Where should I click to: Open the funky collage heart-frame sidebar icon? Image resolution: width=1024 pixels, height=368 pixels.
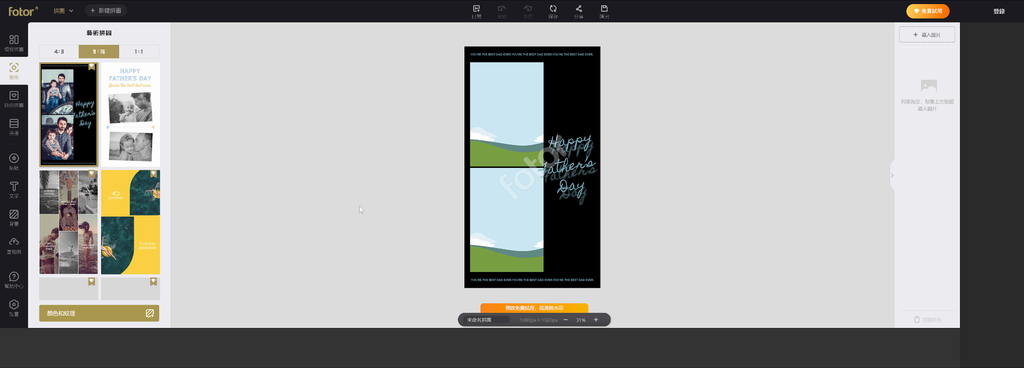(14, 99)
